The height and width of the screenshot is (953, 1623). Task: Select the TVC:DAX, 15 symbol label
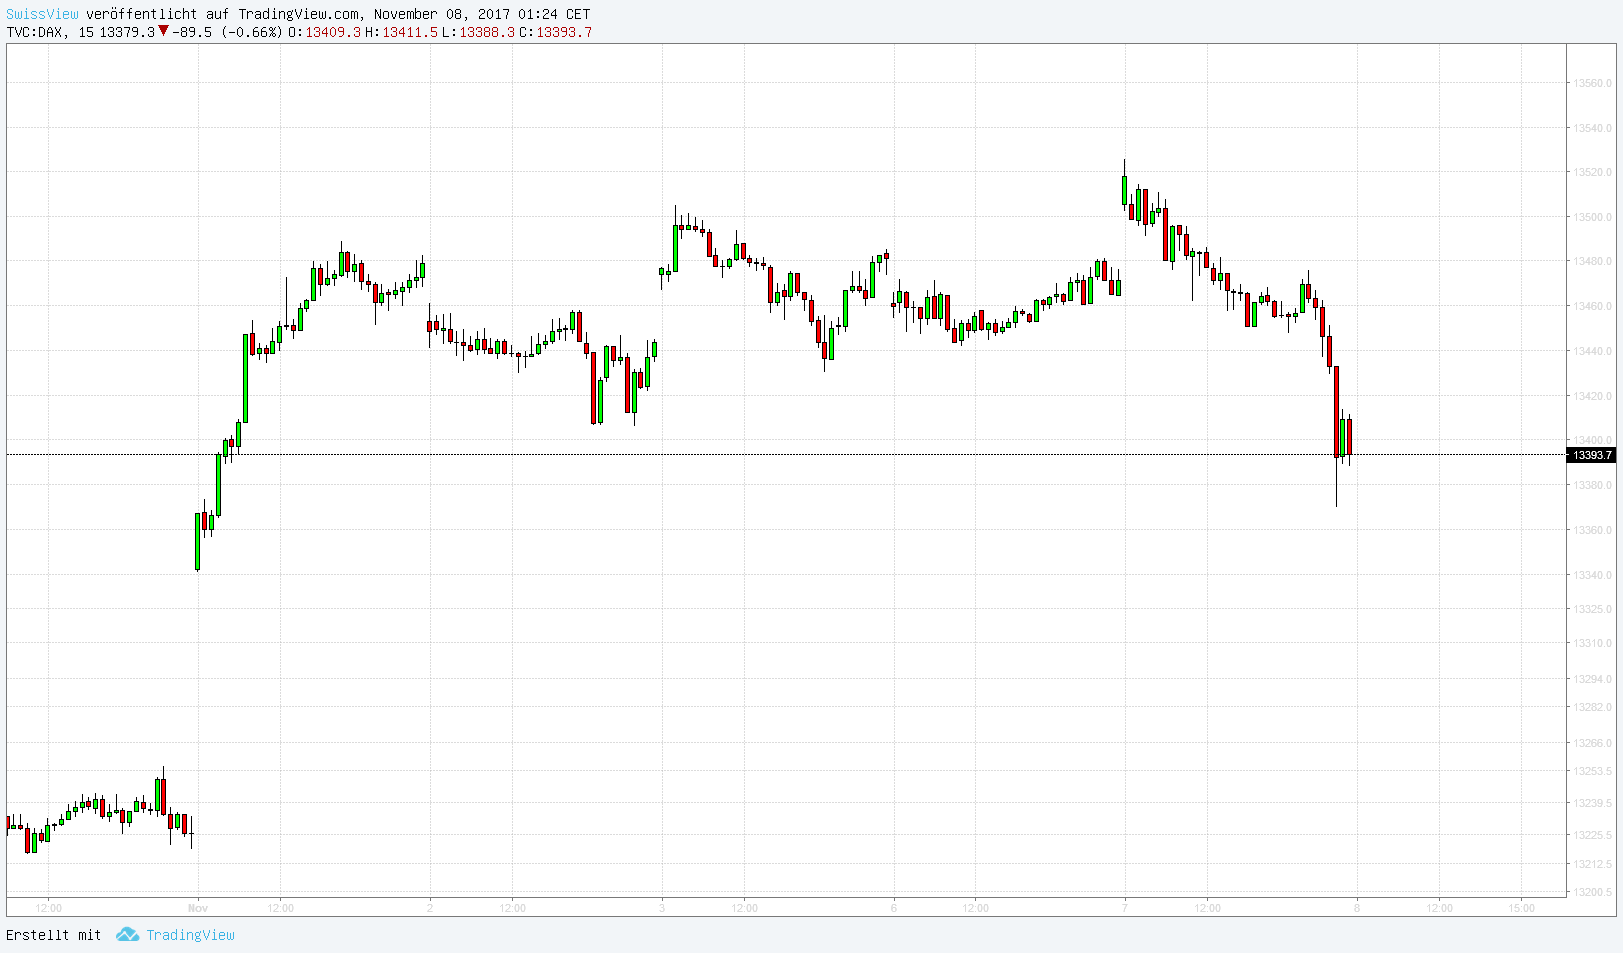click(50, 32)
